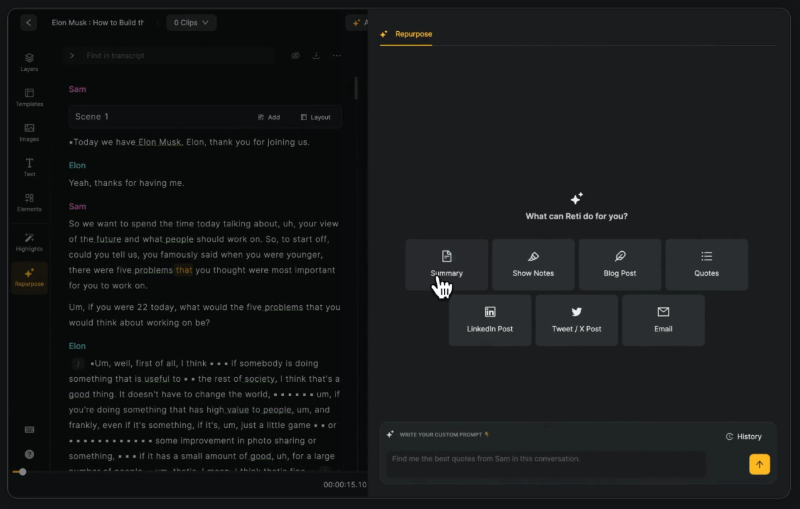Generate a Tweet / X Post
Screen dimensions: 800x509
click(576, 320)
